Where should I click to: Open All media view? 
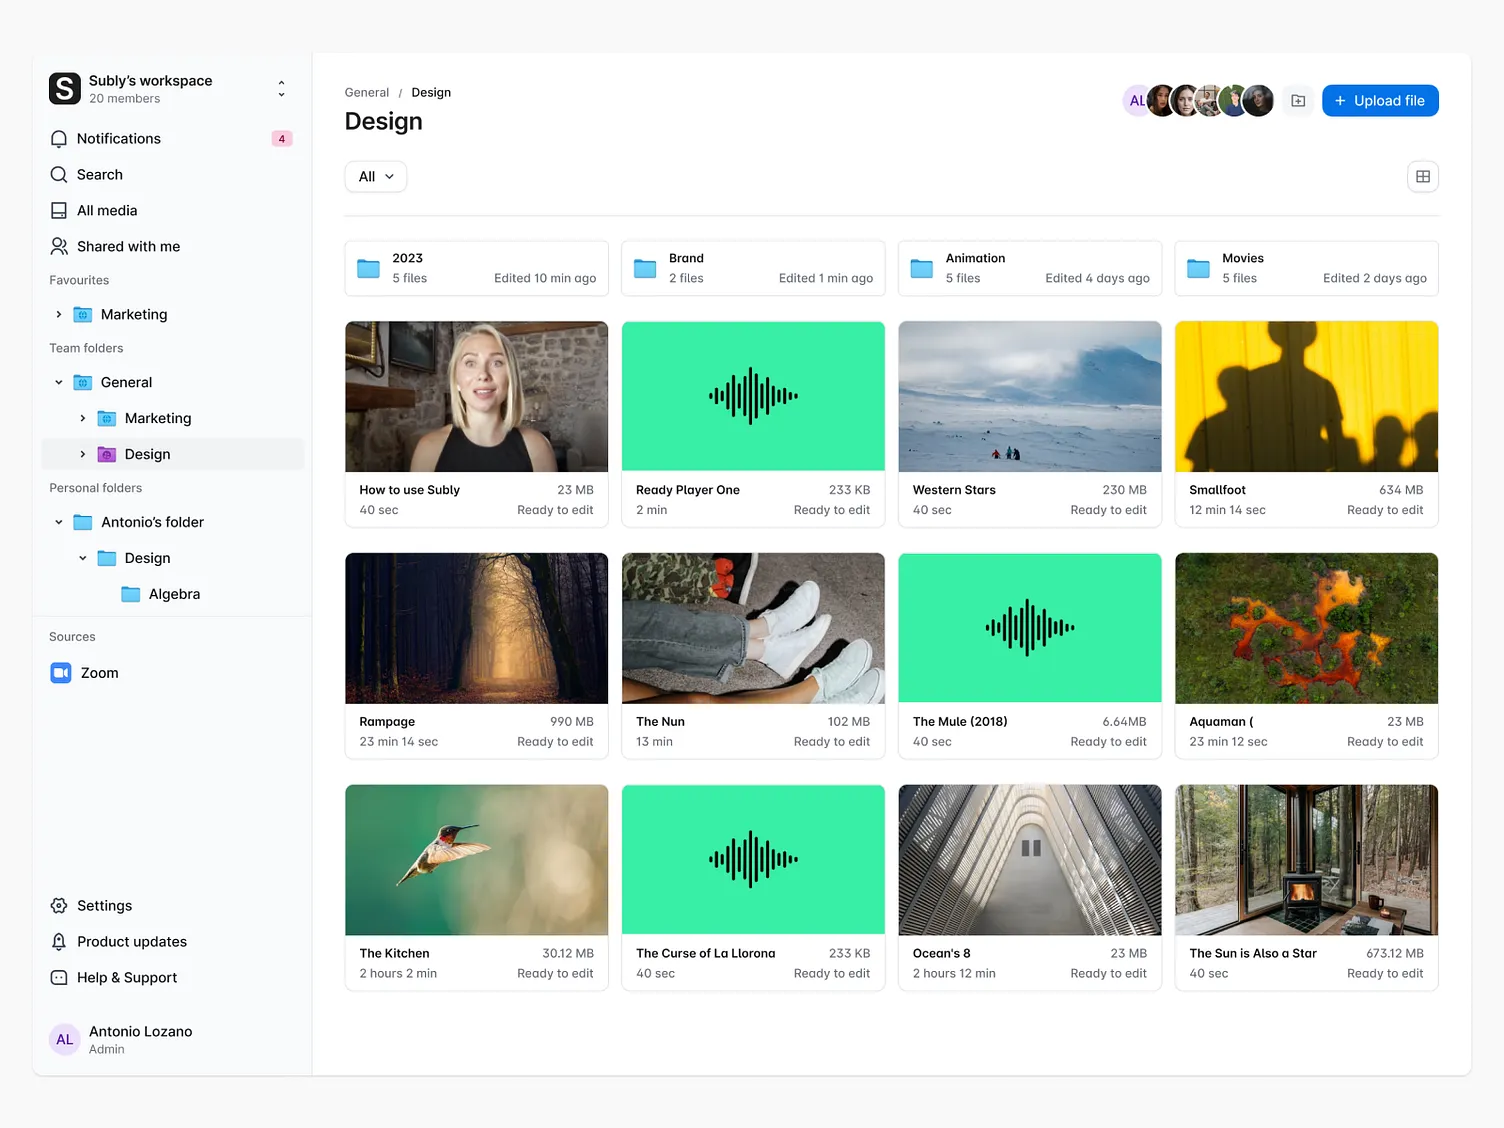coord(107,210)
